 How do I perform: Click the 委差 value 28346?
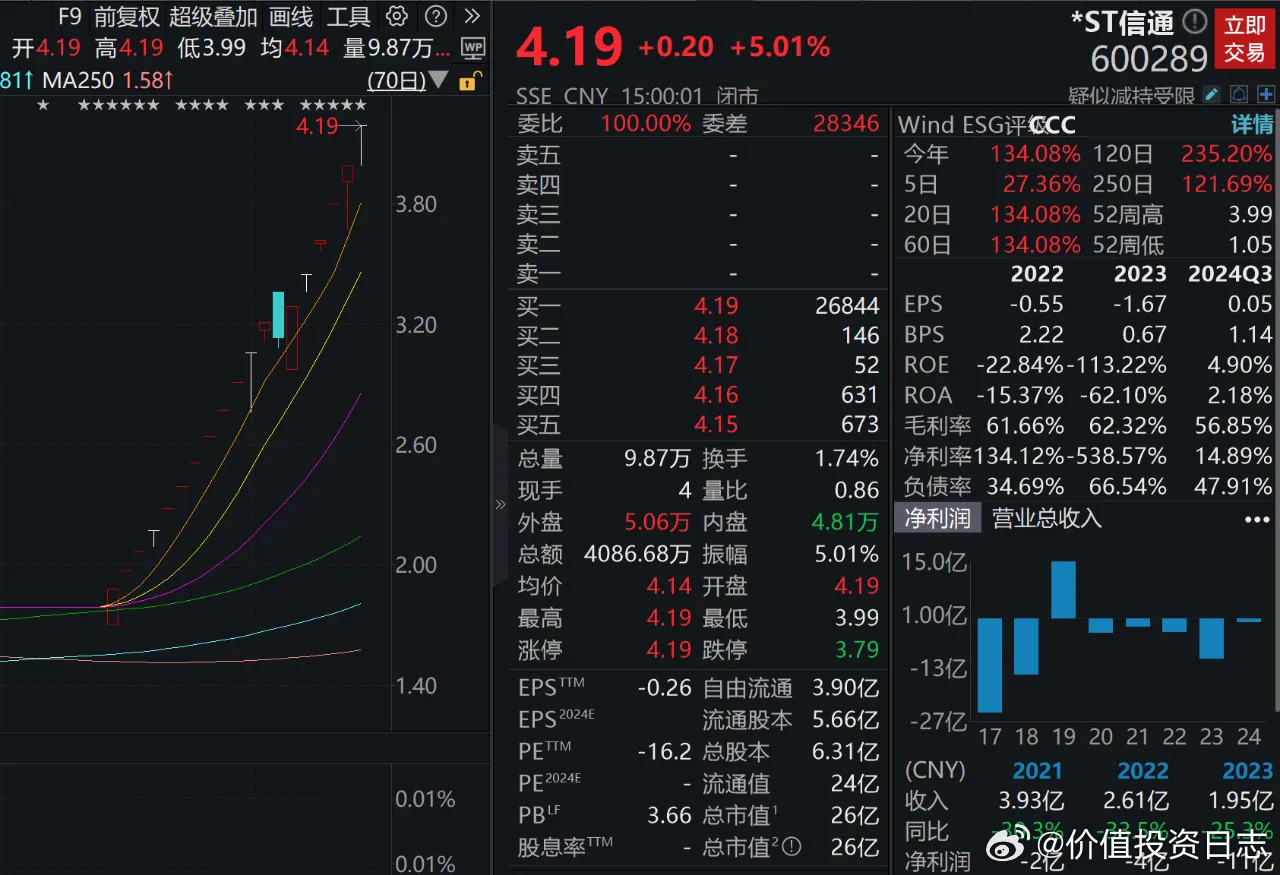coord(846,123)
